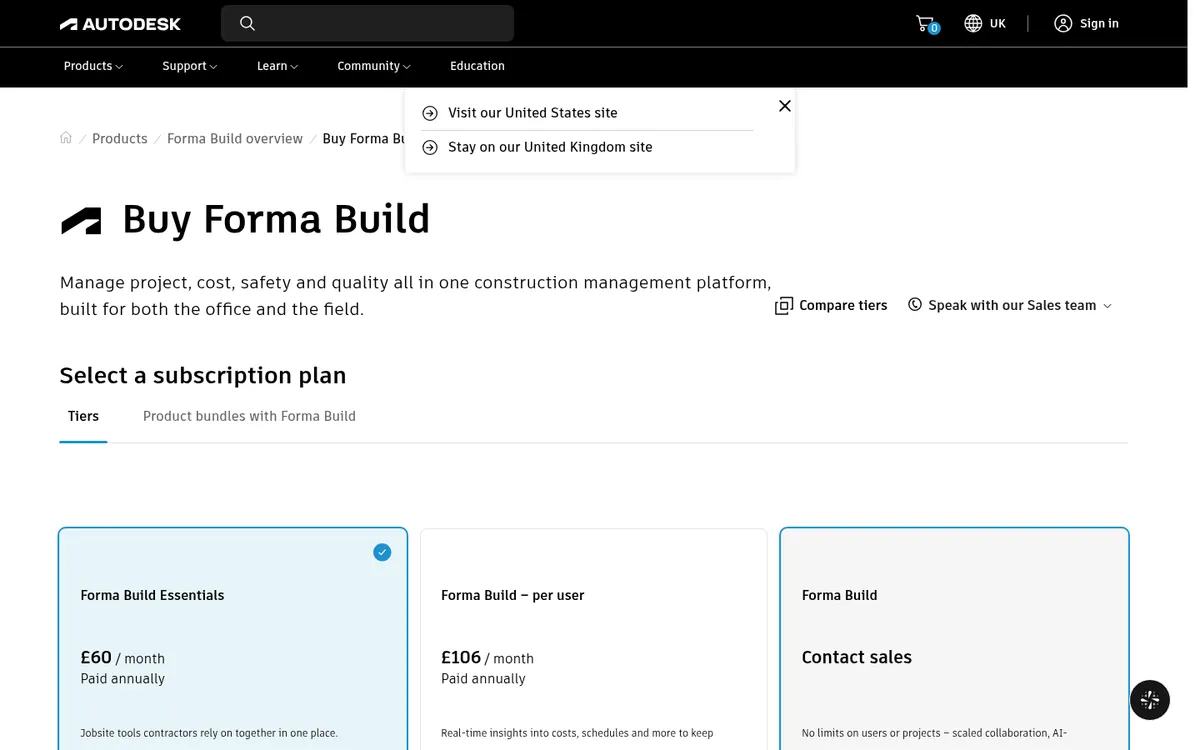Click the Sign in user icon

point(1063,23)
